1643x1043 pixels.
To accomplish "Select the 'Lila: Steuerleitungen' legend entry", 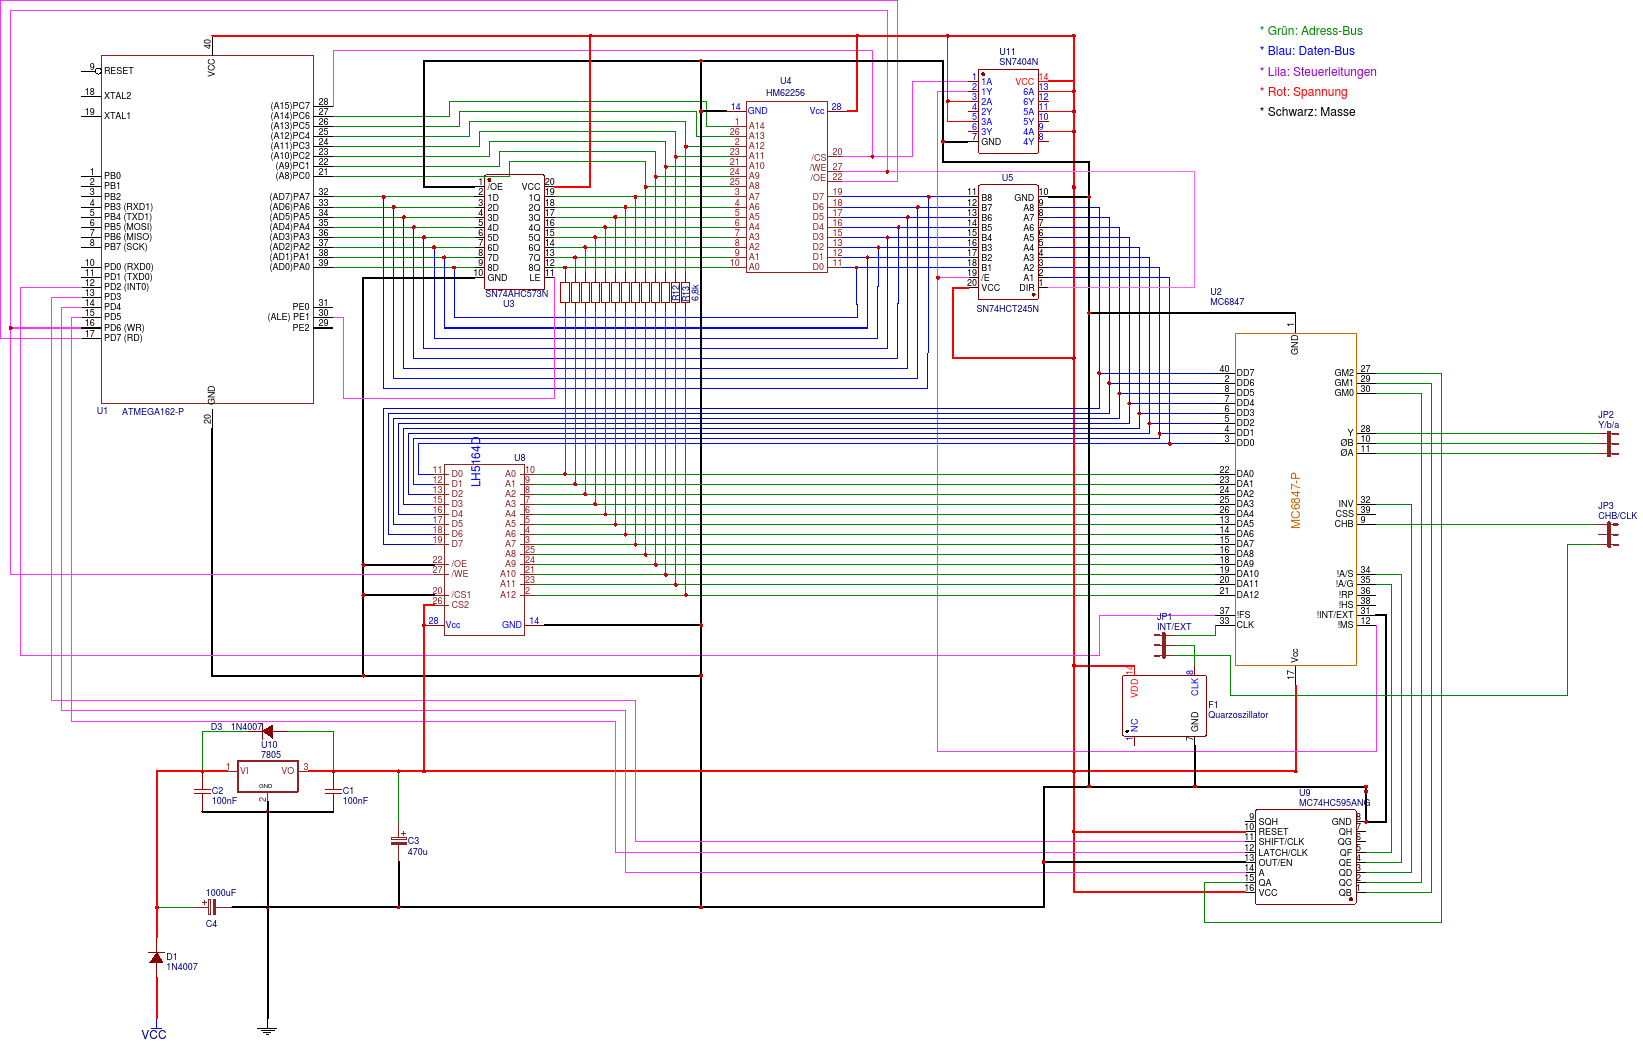I will click(1321, 72).
